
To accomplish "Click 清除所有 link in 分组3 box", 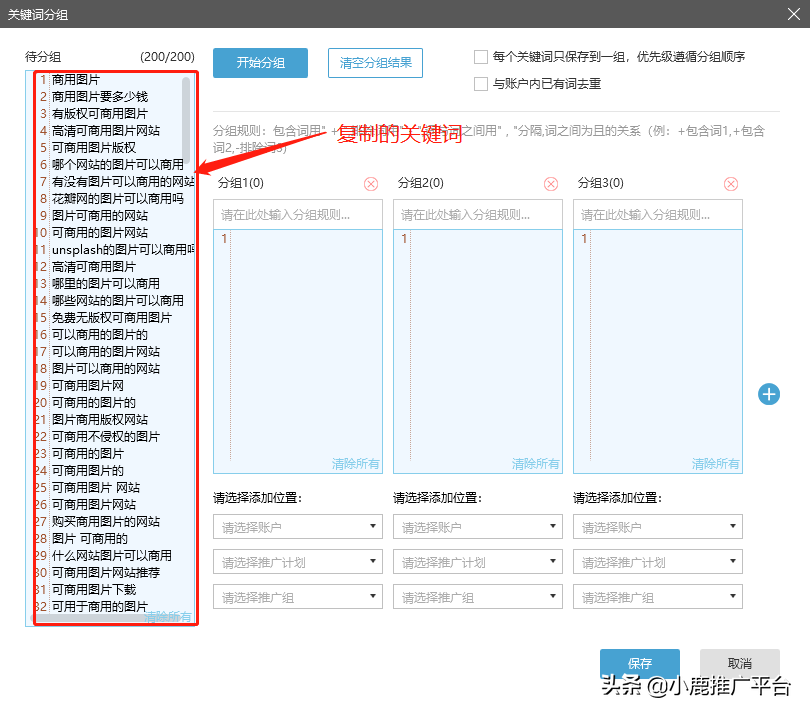I will [715, 464].
